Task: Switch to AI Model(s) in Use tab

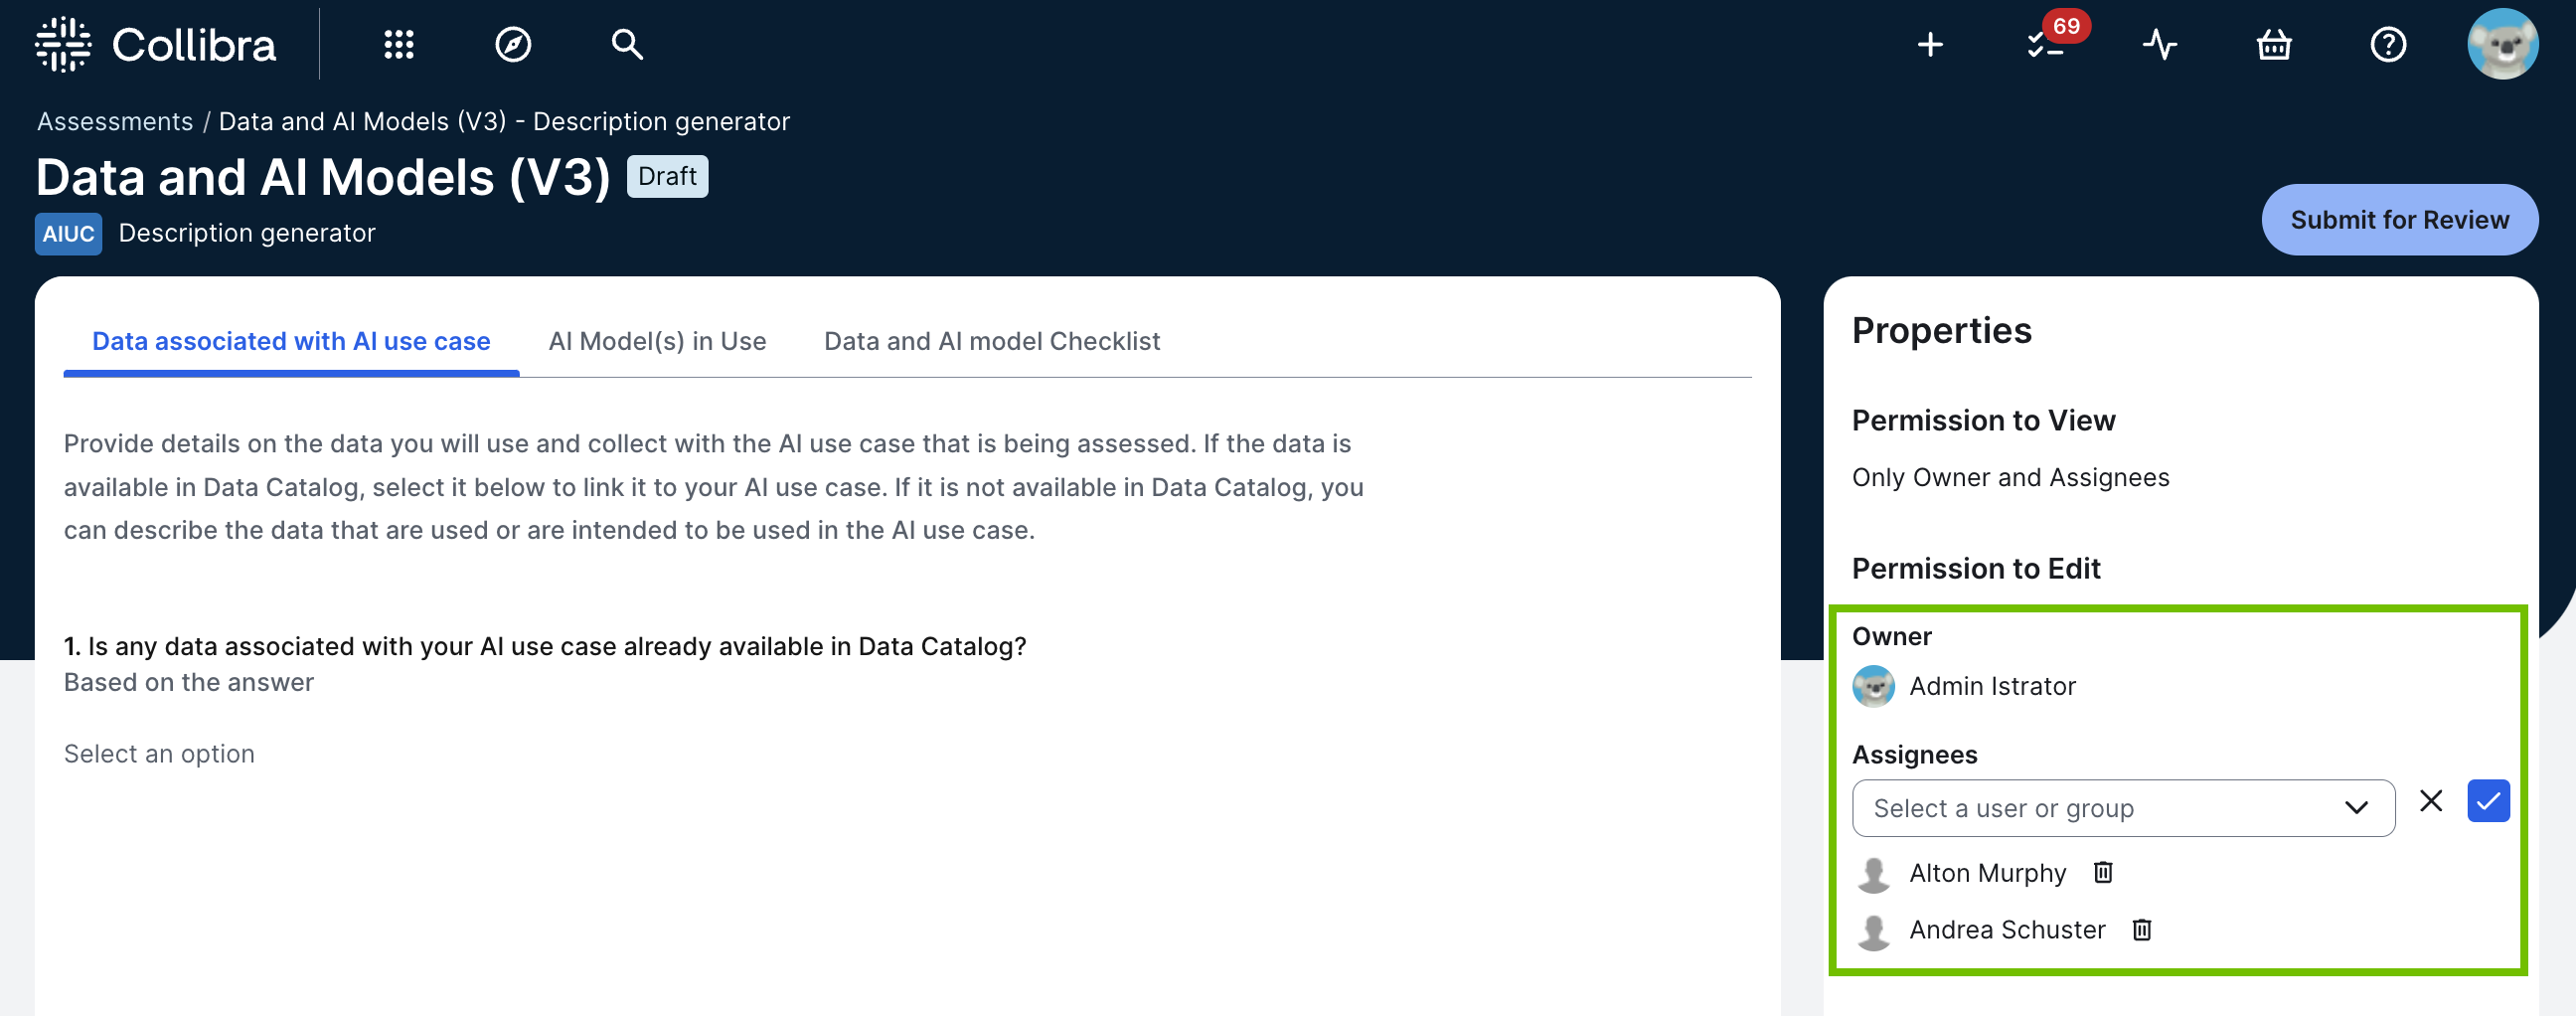Action: pos(657,341)
